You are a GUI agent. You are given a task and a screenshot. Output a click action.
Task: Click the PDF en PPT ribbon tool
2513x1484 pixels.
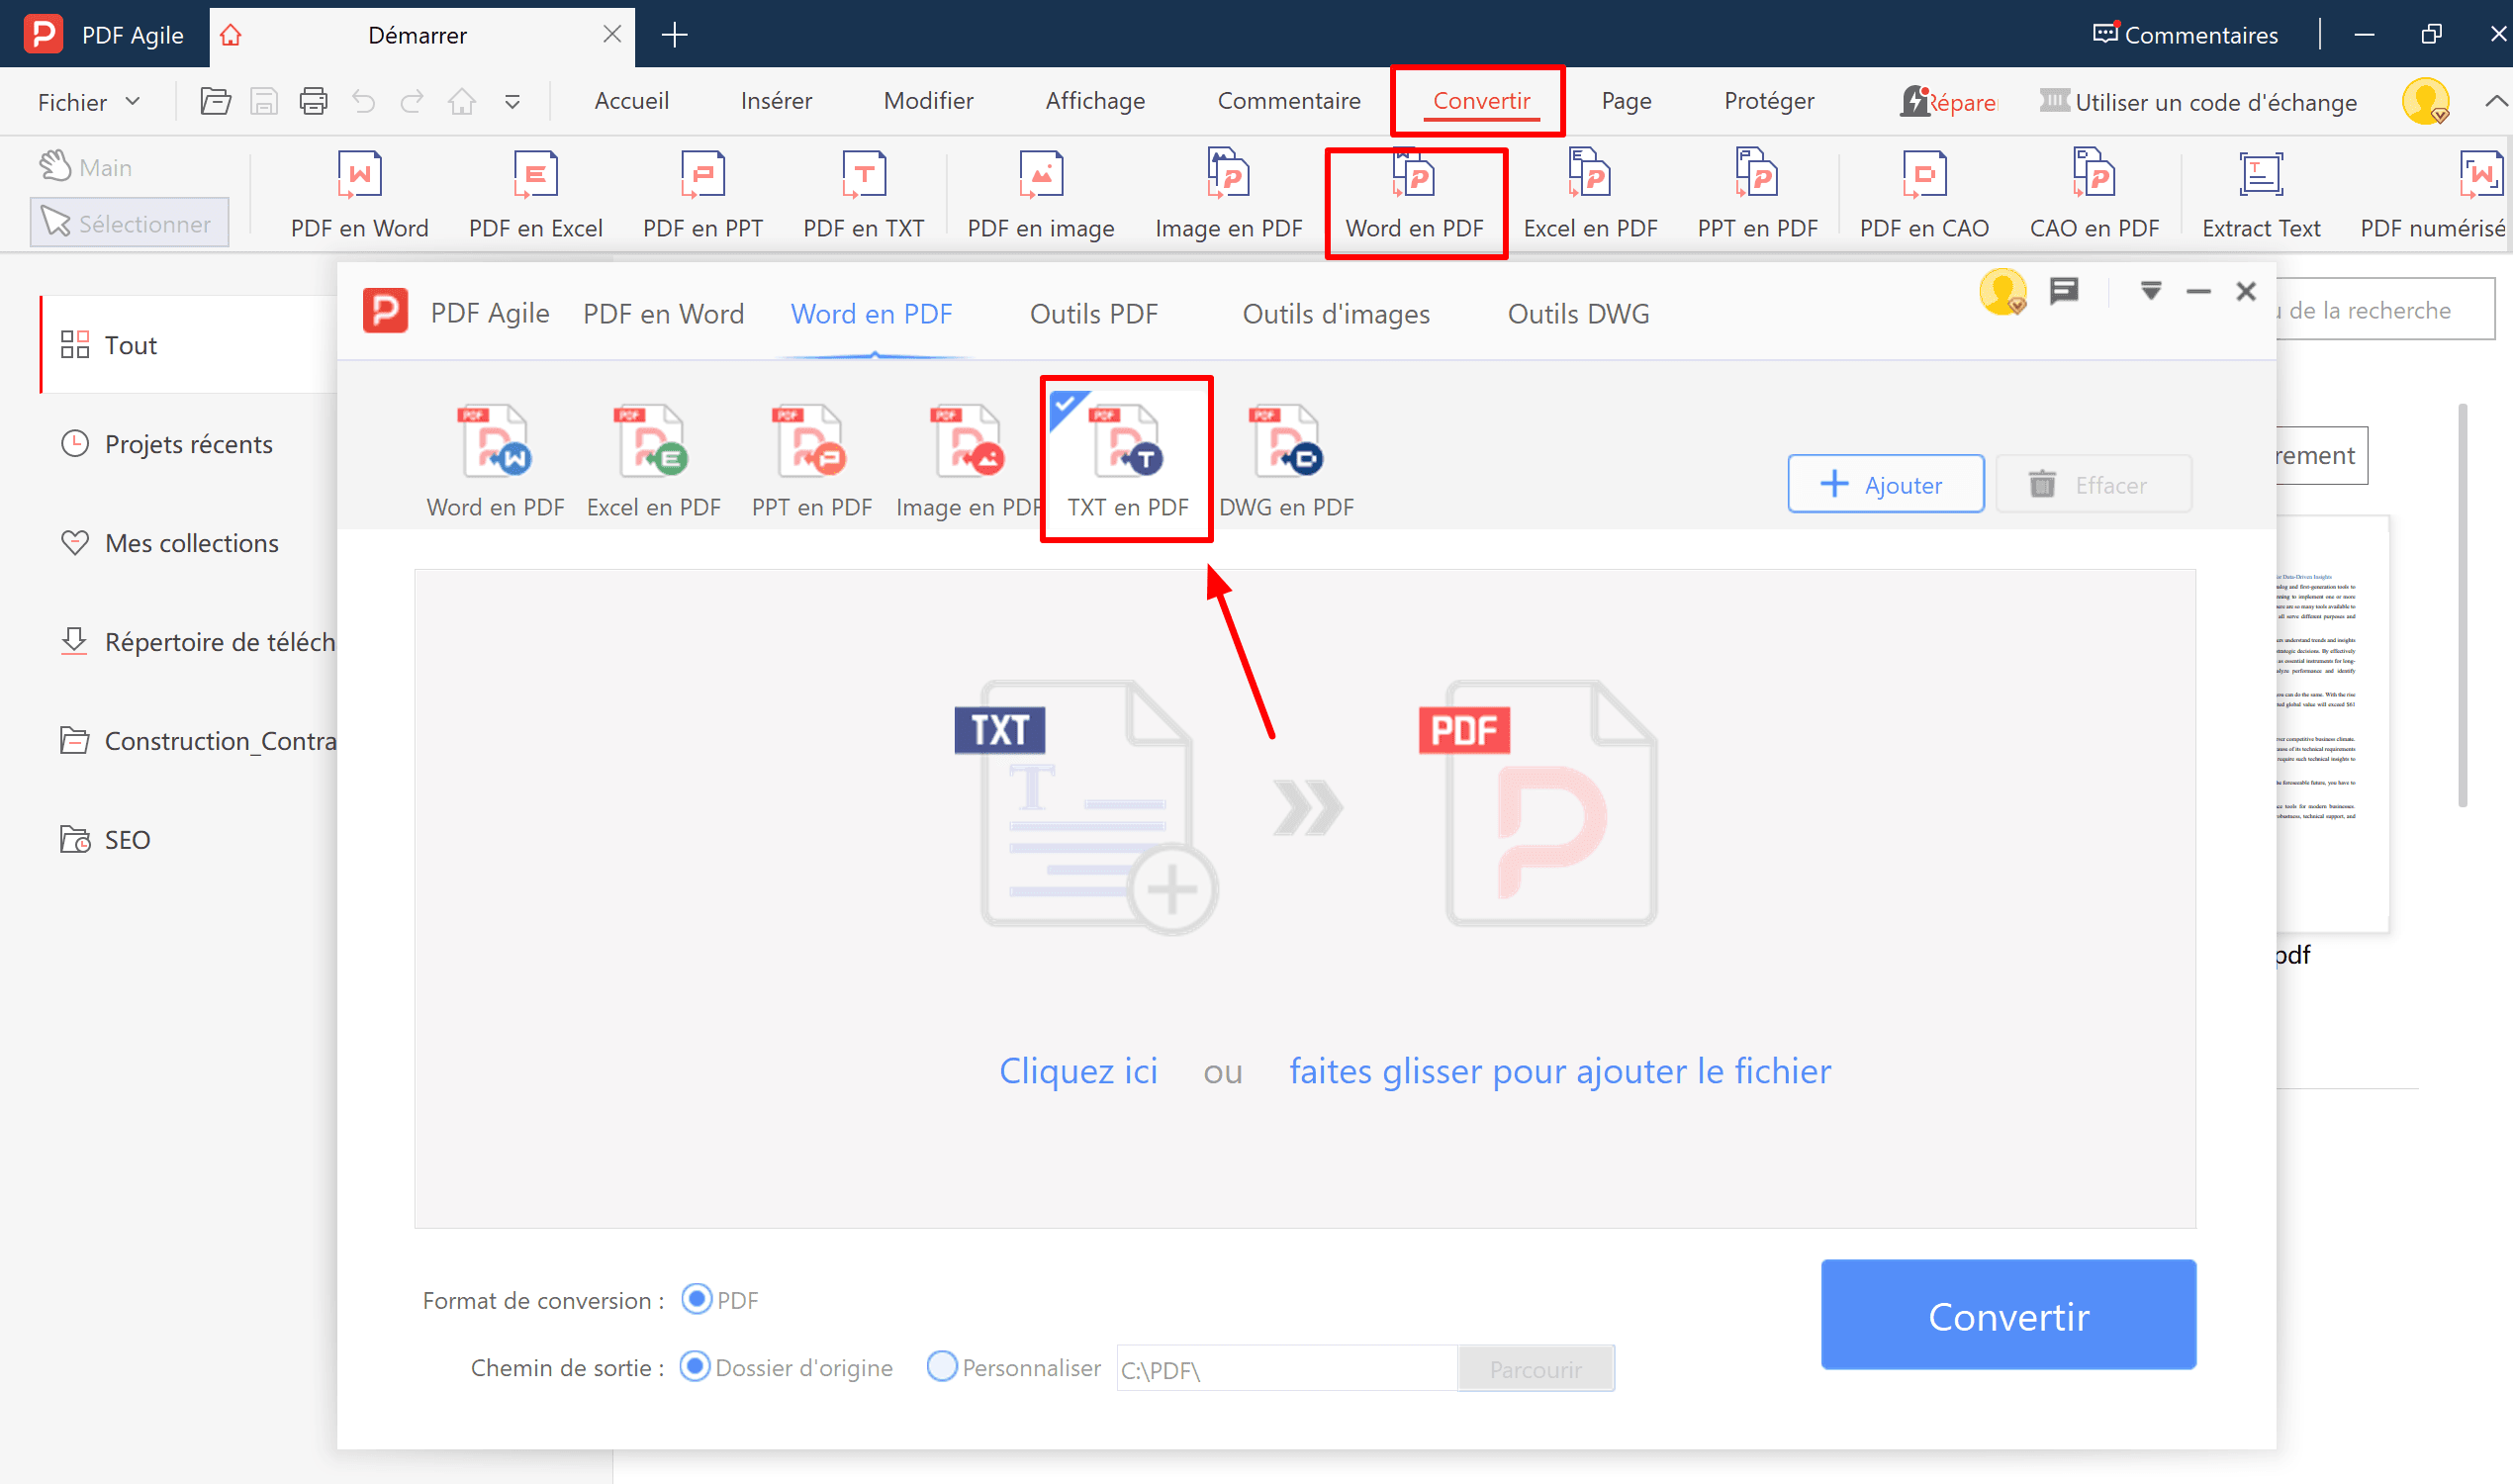point(702,196)
